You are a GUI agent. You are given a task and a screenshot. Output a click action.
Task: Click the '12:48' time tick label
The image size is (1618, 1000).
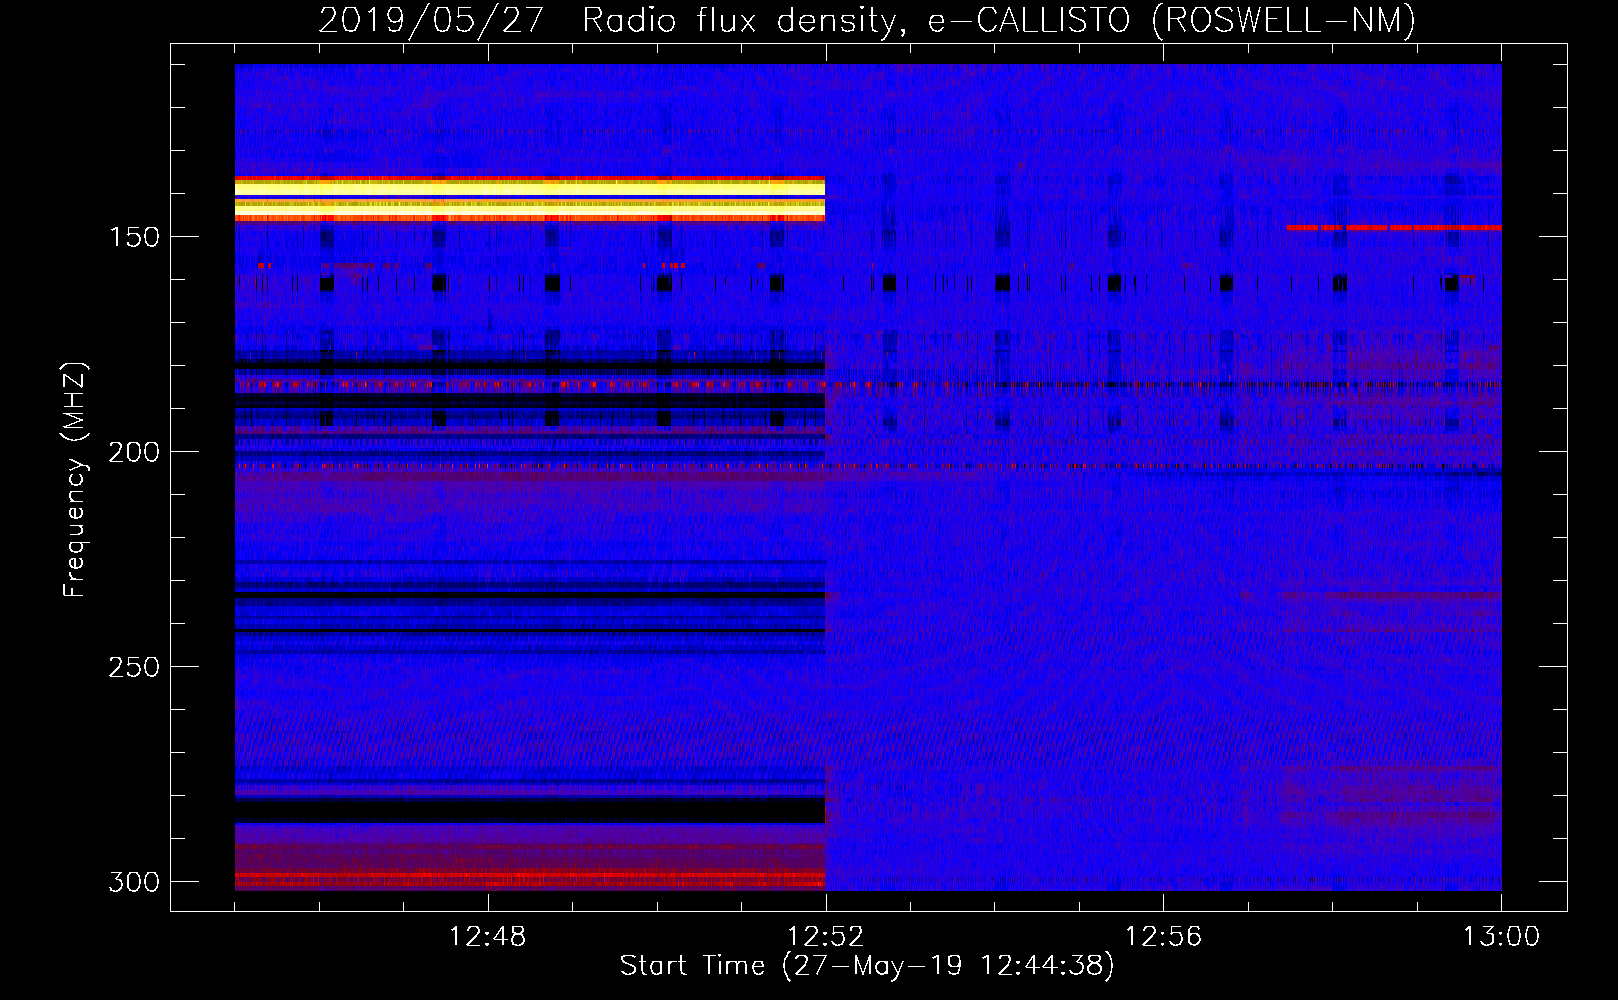click(487, 937)
